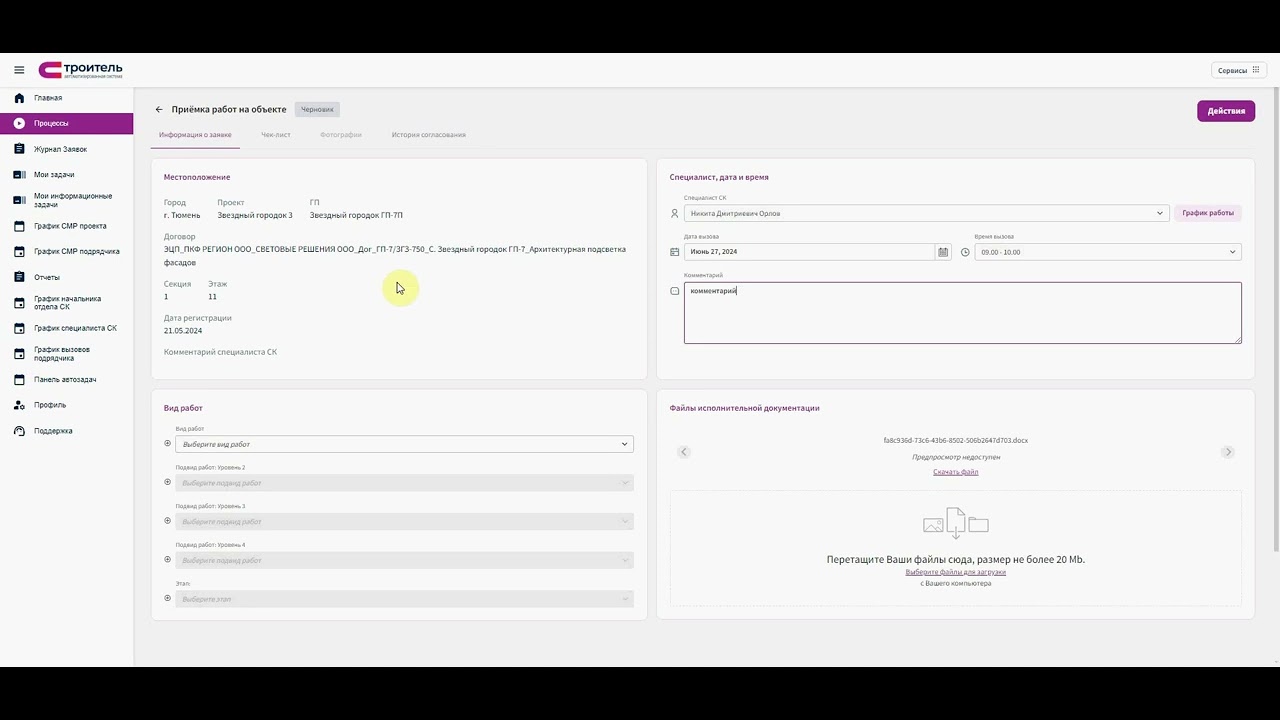Open the Подвид работ Уровень 4 dropdown

pos(404,560)
